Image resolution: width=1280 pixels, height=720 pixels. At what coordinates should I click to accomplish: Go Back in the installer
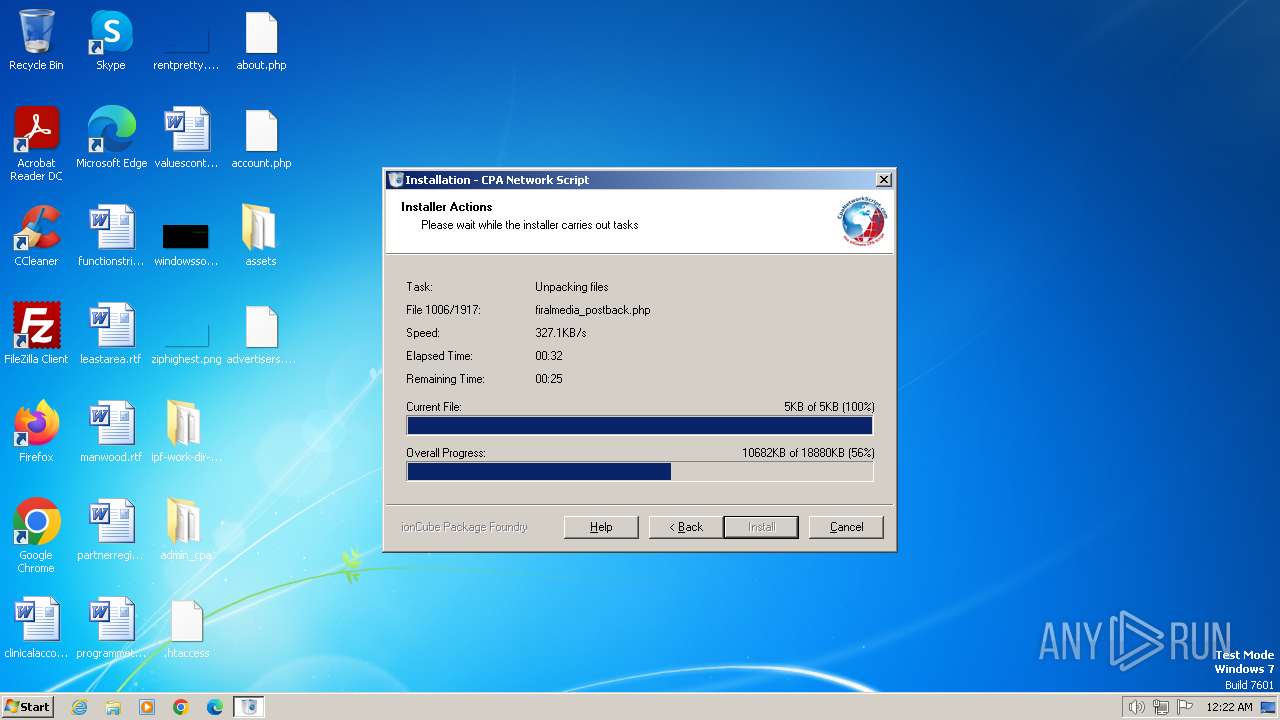coord(686,527)
